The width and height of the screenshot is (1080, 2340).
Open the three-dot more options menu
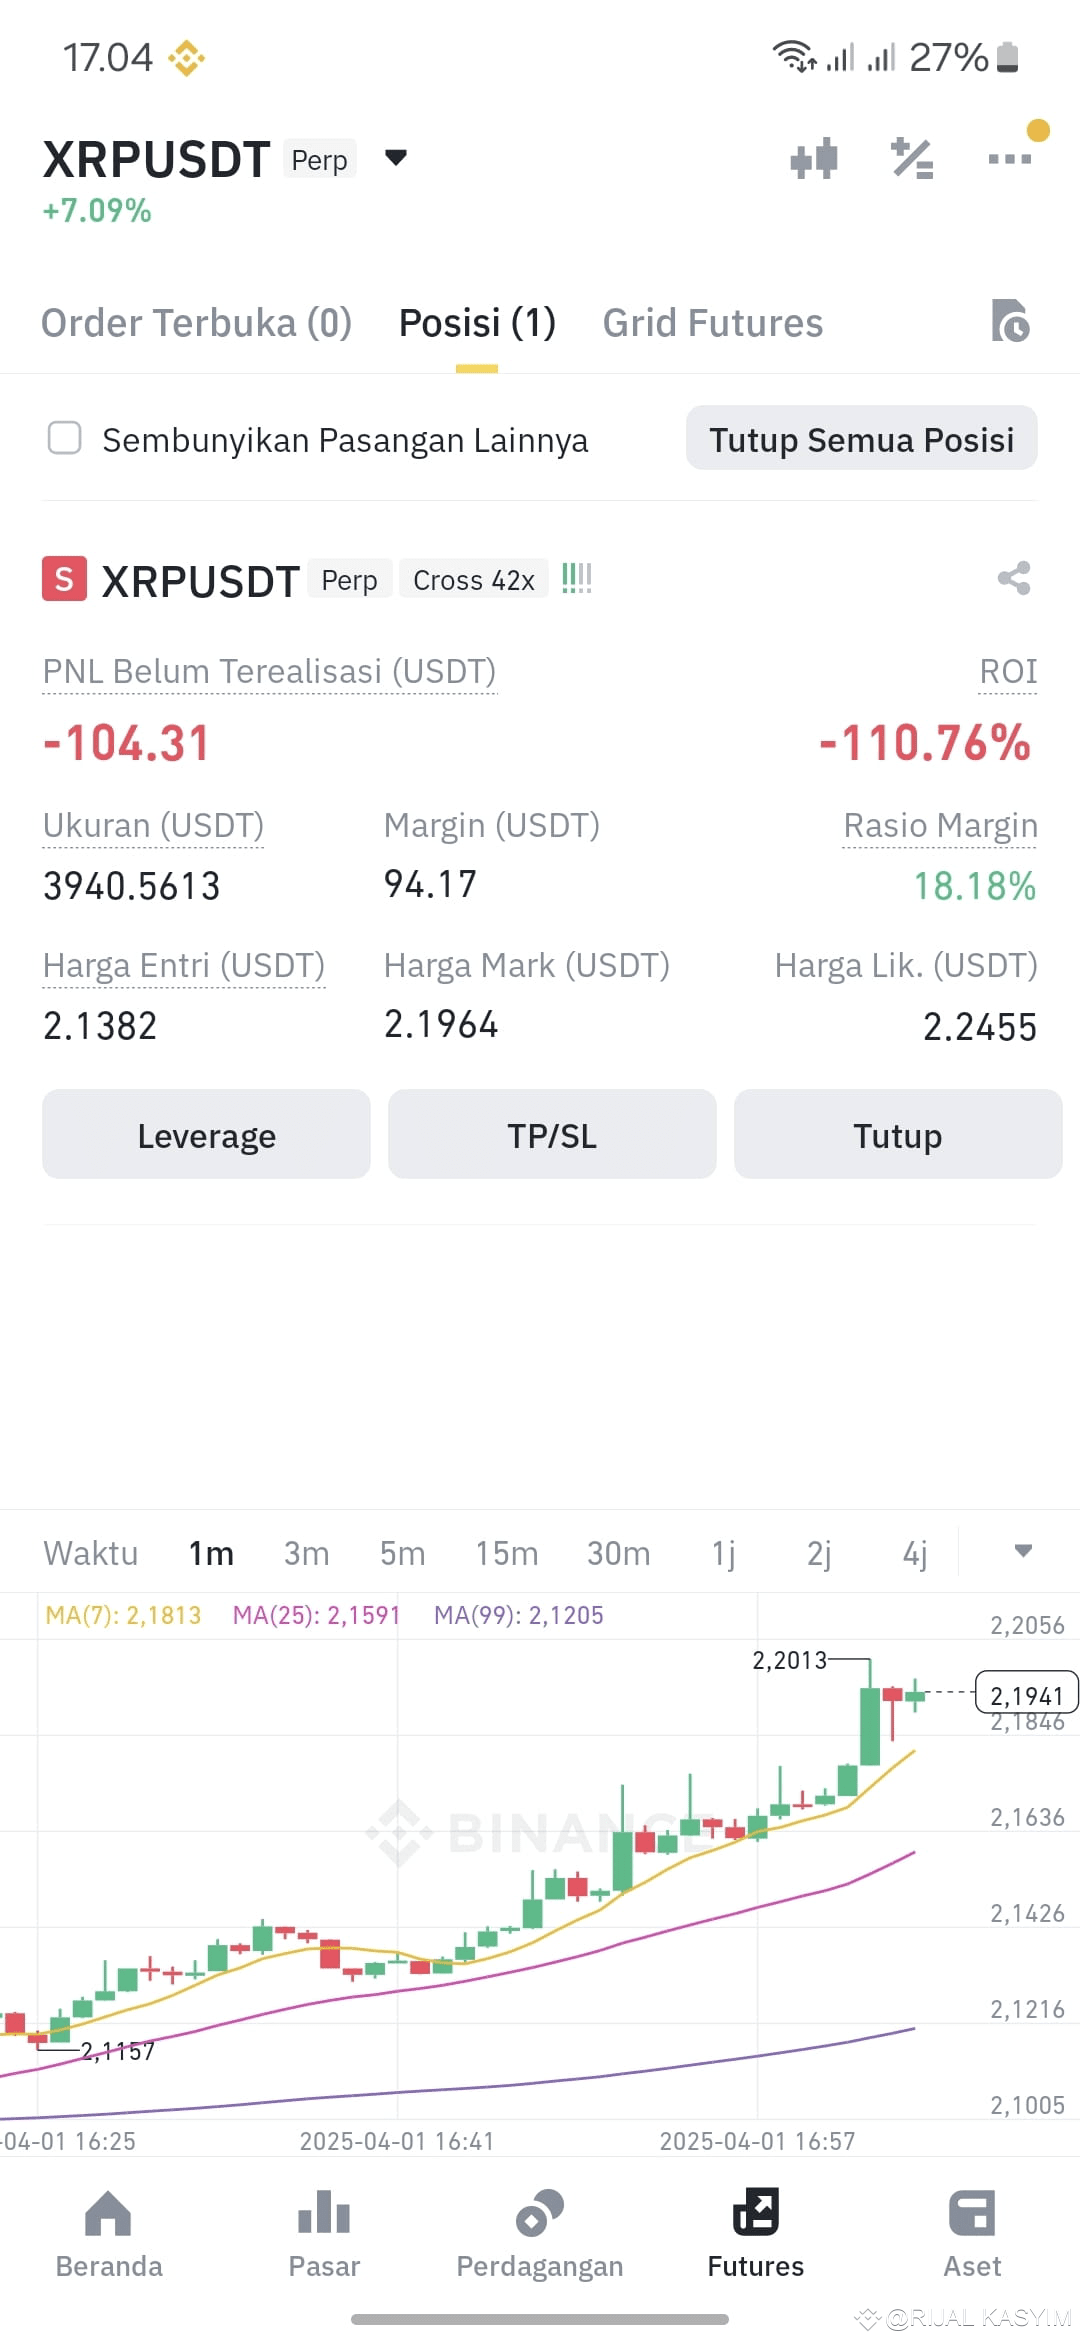click(1010, 159)
